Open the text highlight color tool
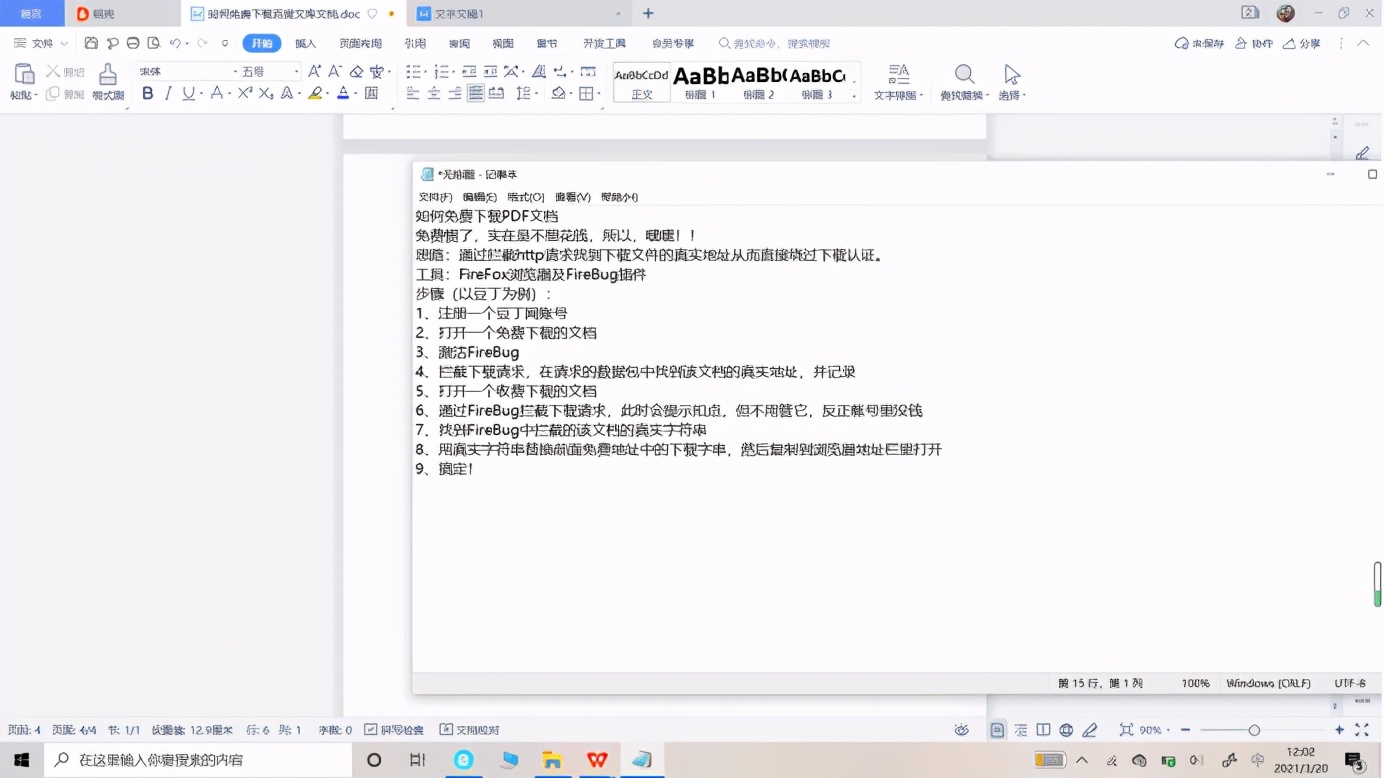This screenshot has width=1384, height=778. point(316,92)
